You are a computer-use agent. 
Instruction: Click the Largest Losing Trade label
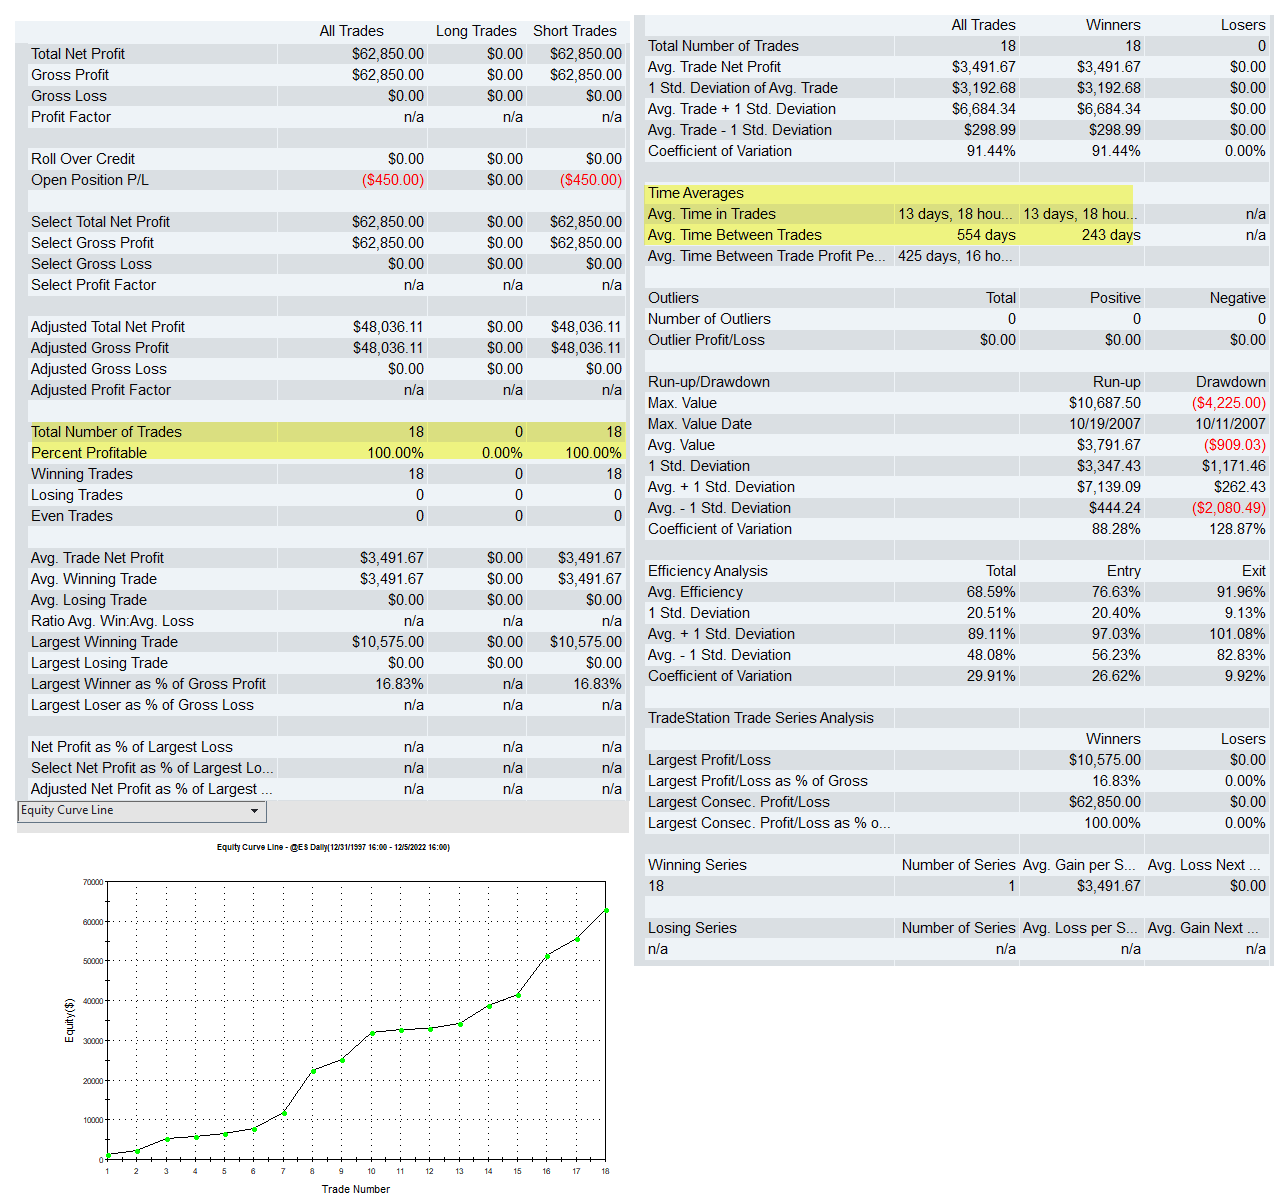point(100,663)
